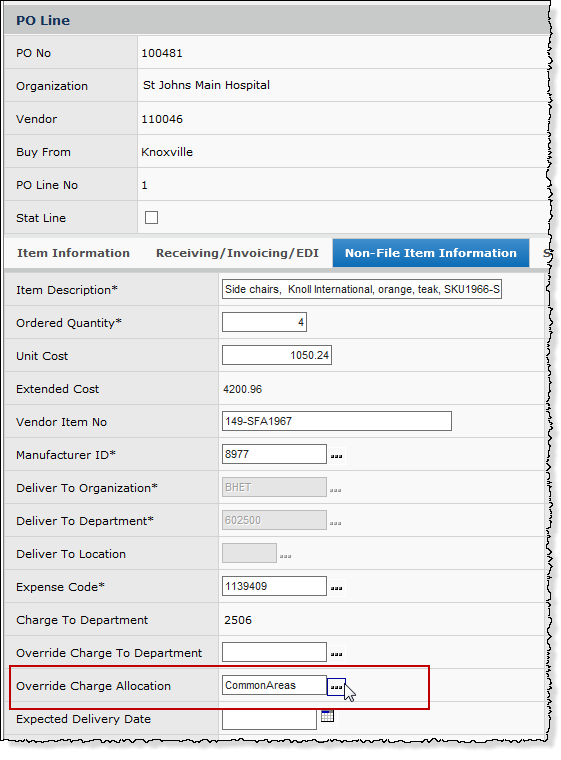This screenshot has height=760, width=561.
Task: Click the Override Charge Allocation CommonAreas field
Action: 274,685
